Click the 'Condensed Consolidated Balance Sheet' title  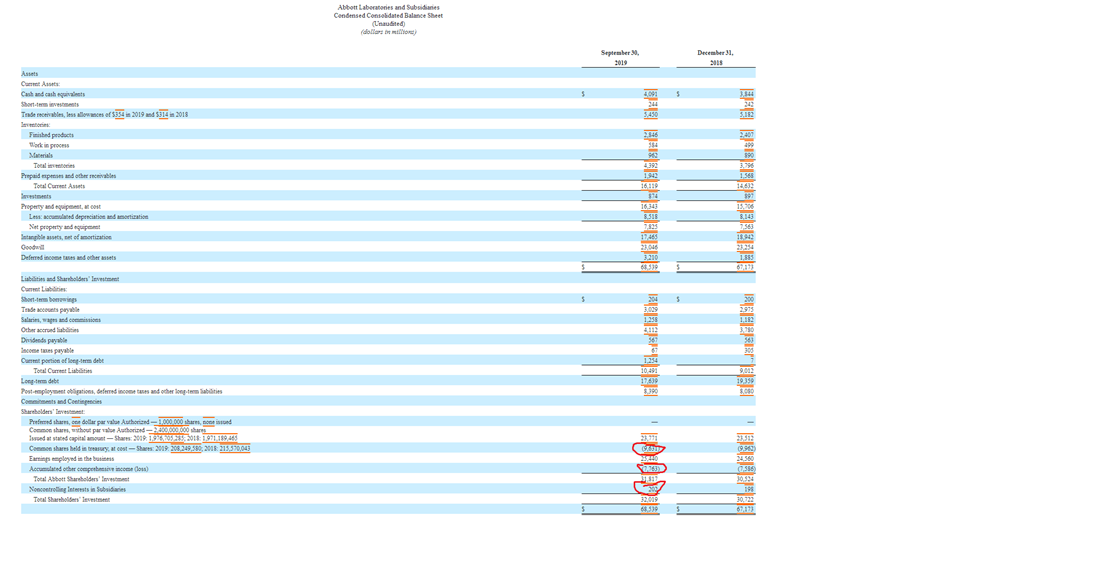tap(388, 15)
